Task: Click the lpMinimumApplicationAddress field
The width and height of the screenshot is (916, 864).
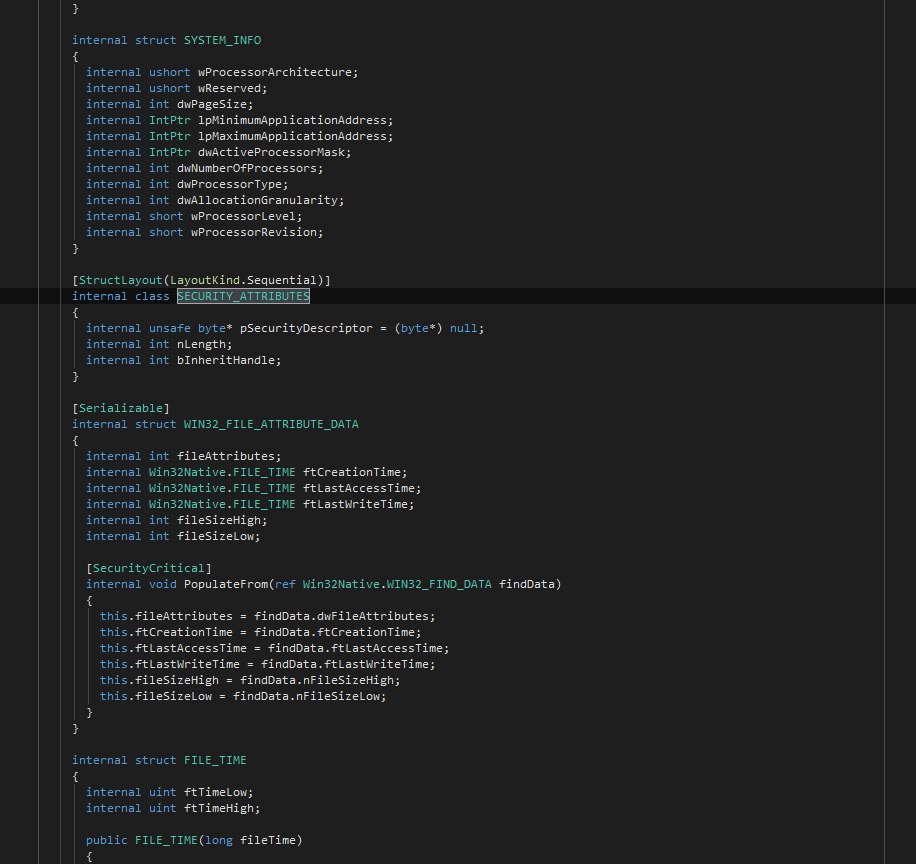Action: [x=289, y=120]
